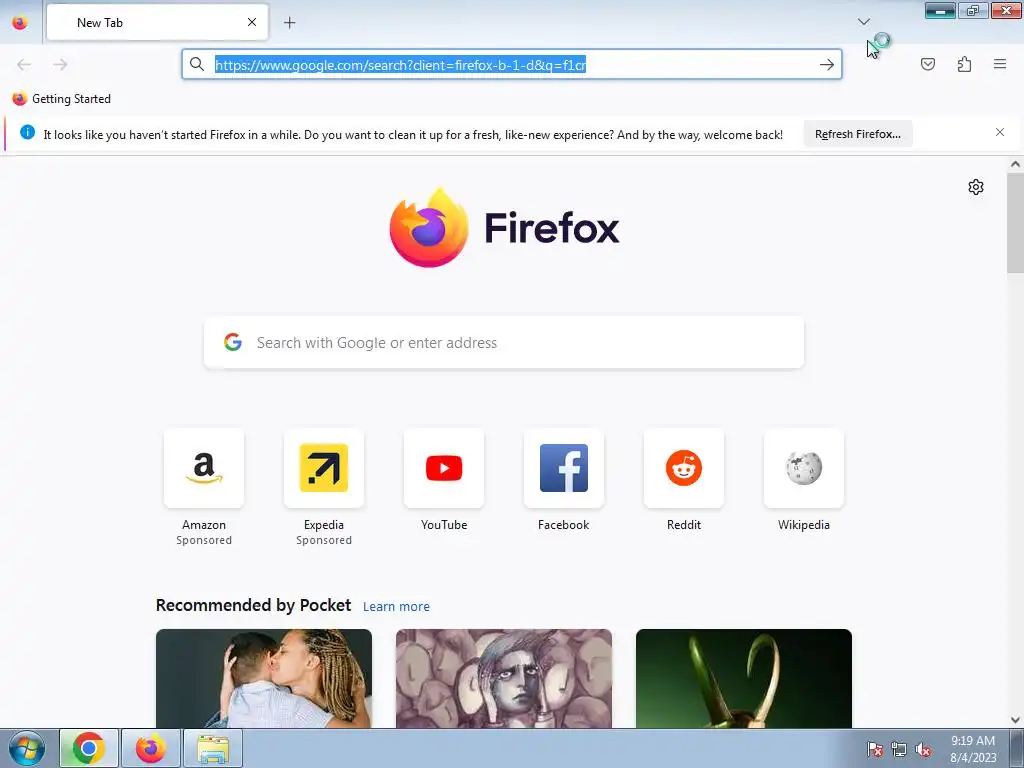Click the info icon in notification bar
The image size is (1024, 768).
click(27, 132)
